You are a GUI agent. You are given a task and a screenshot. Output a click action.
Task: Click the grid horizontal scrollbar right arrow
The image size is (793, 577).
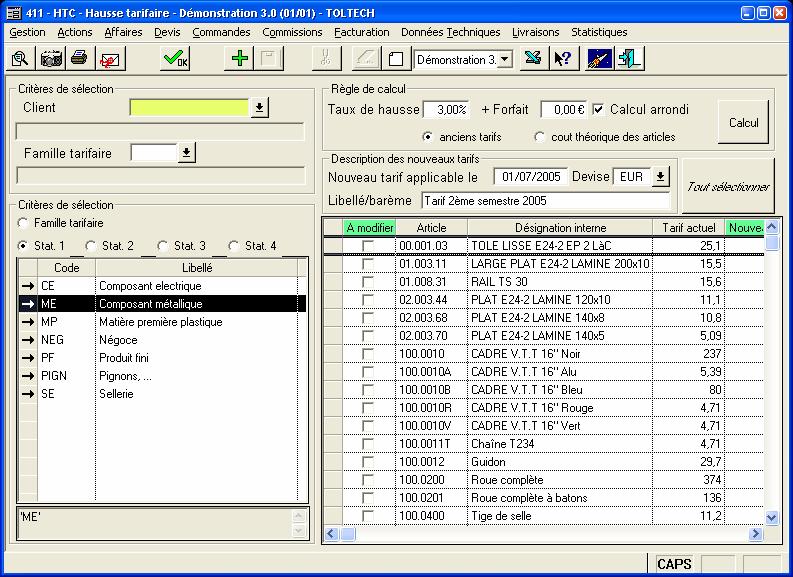click(756, 533)
